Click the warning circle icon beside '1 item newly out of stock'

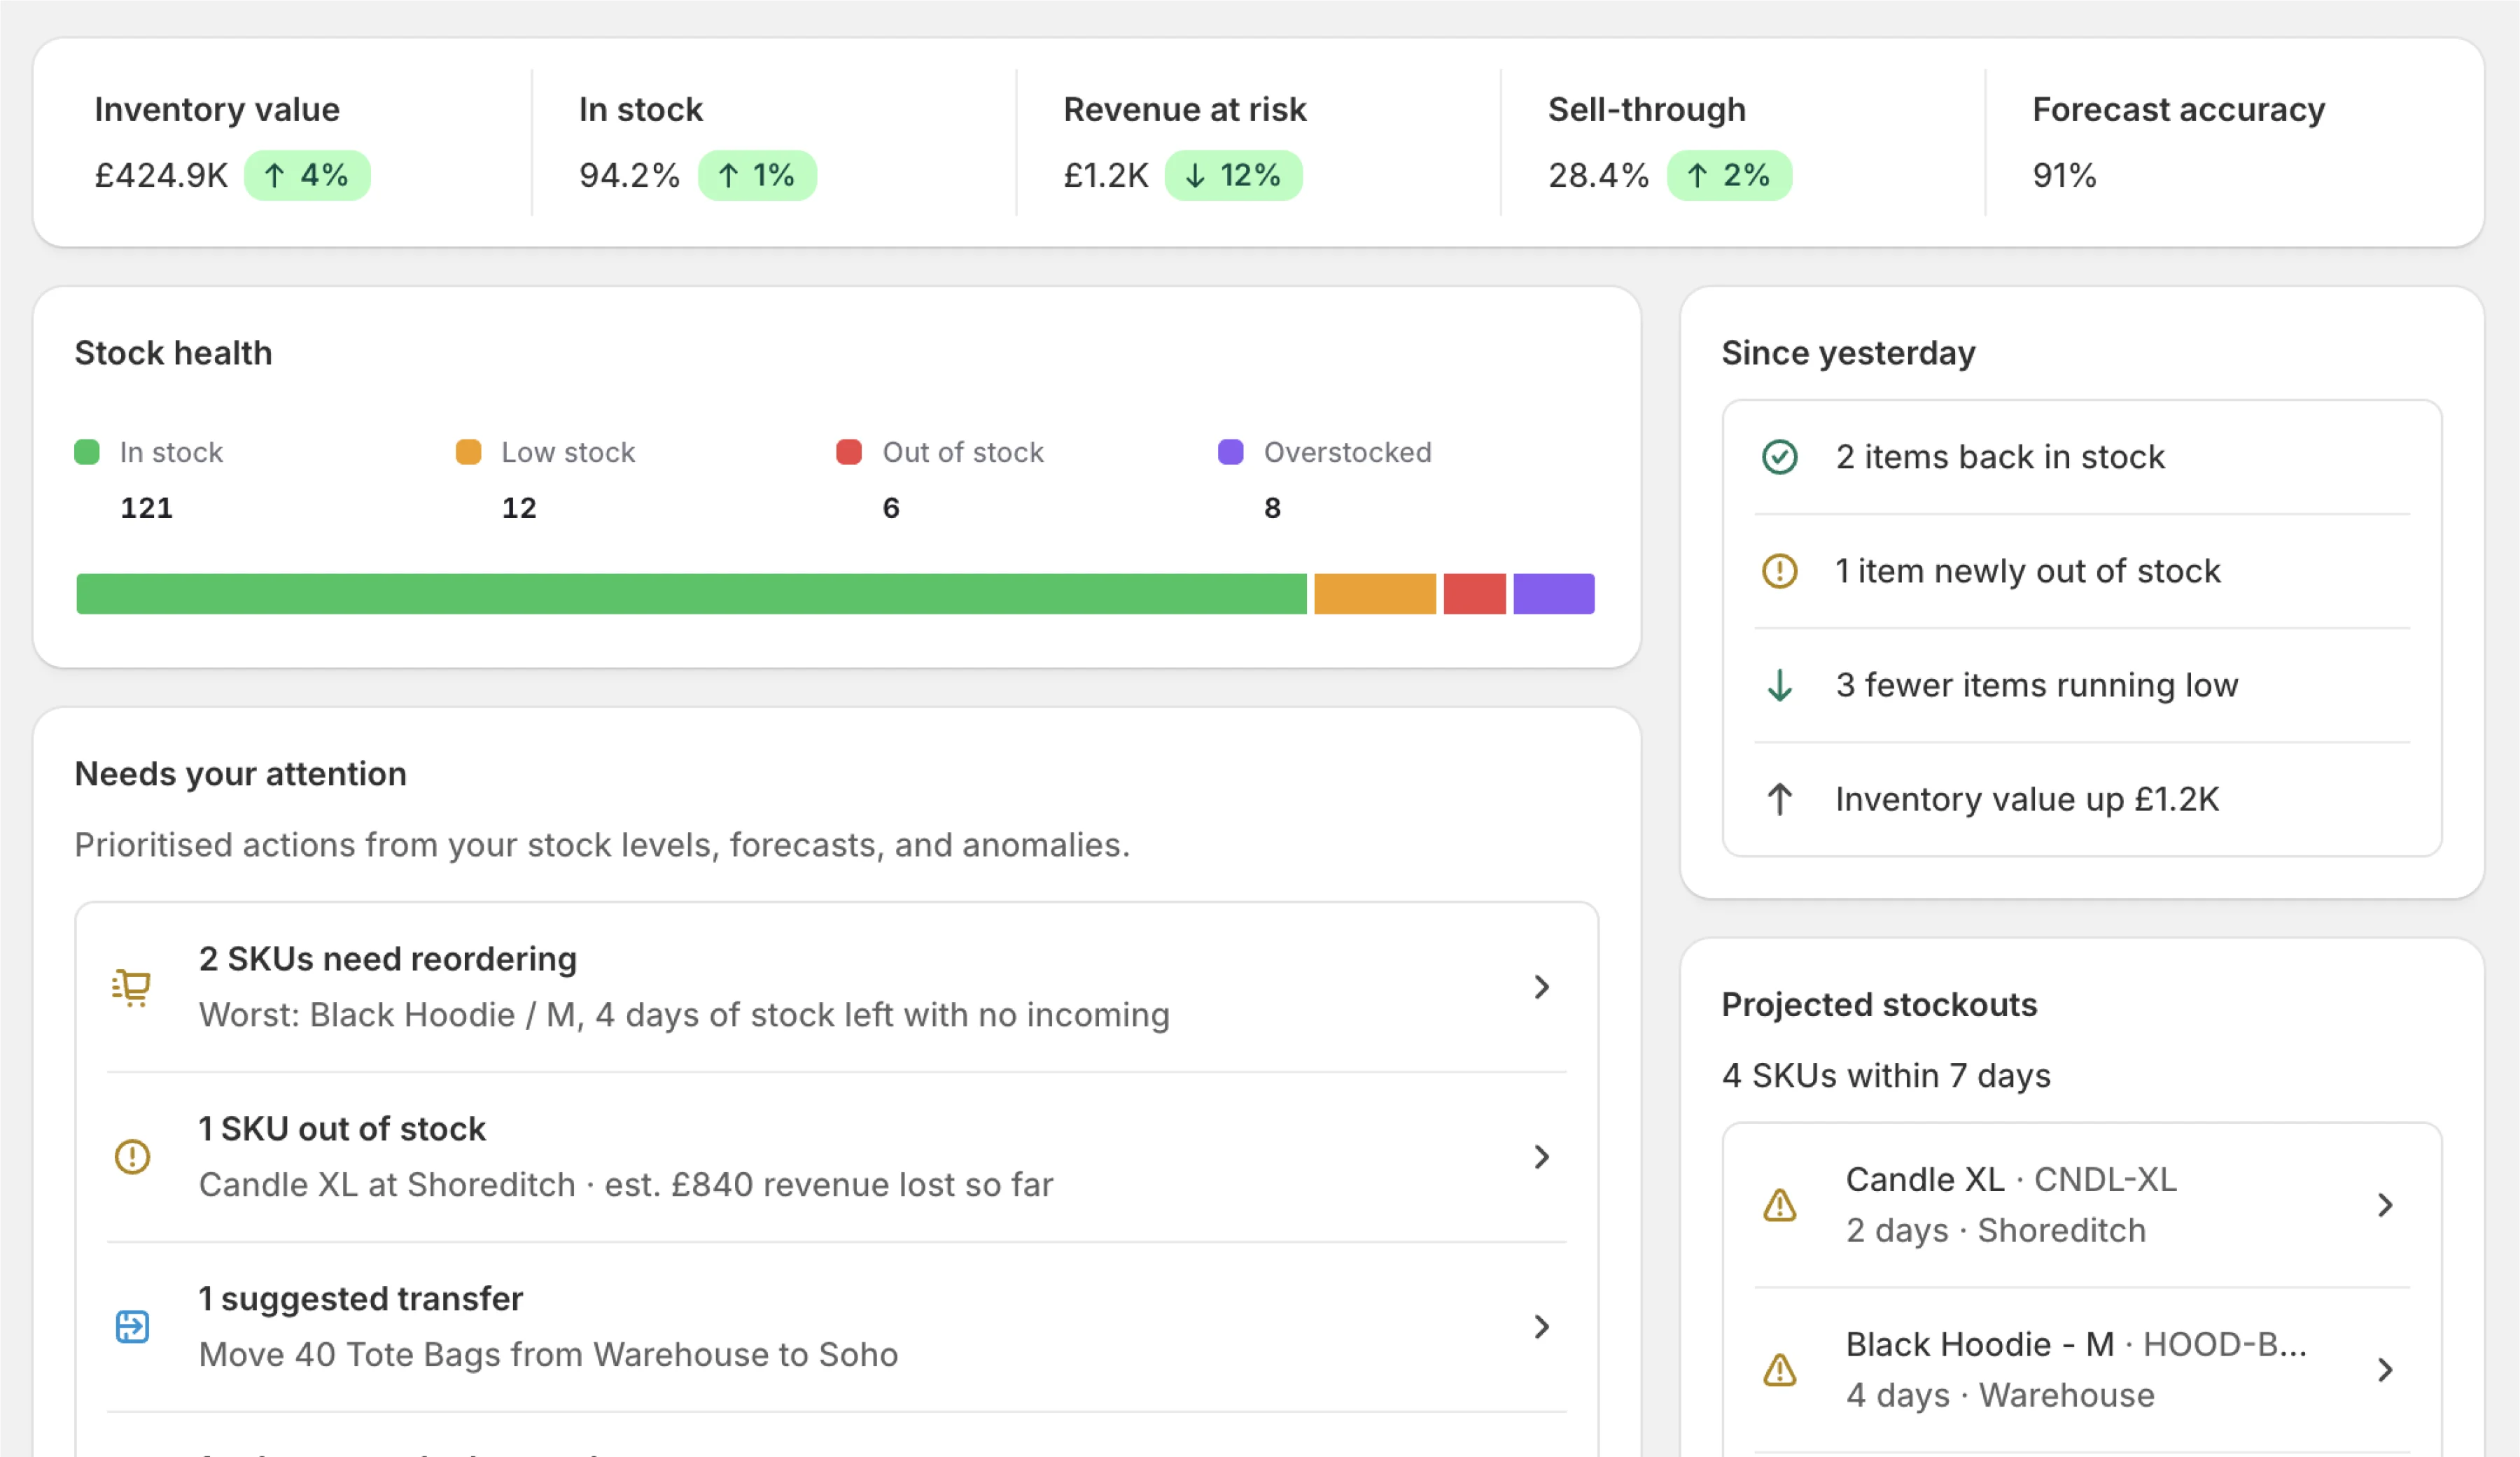pyautogui.click(x=1779, y=571)
